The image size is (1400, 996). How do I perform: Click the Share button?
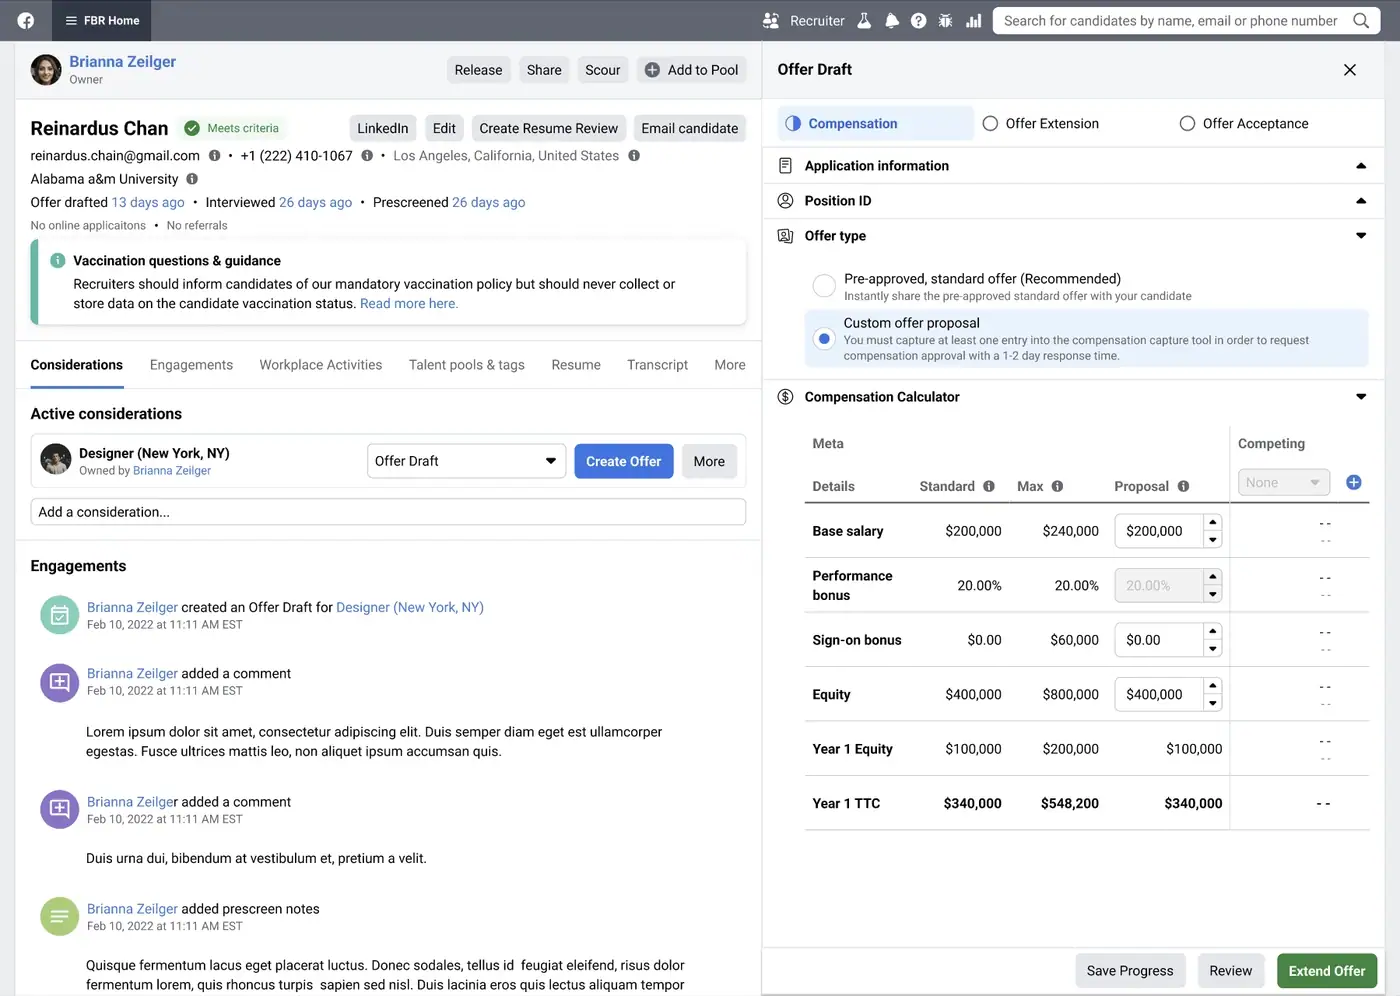(x=544, y=70)
